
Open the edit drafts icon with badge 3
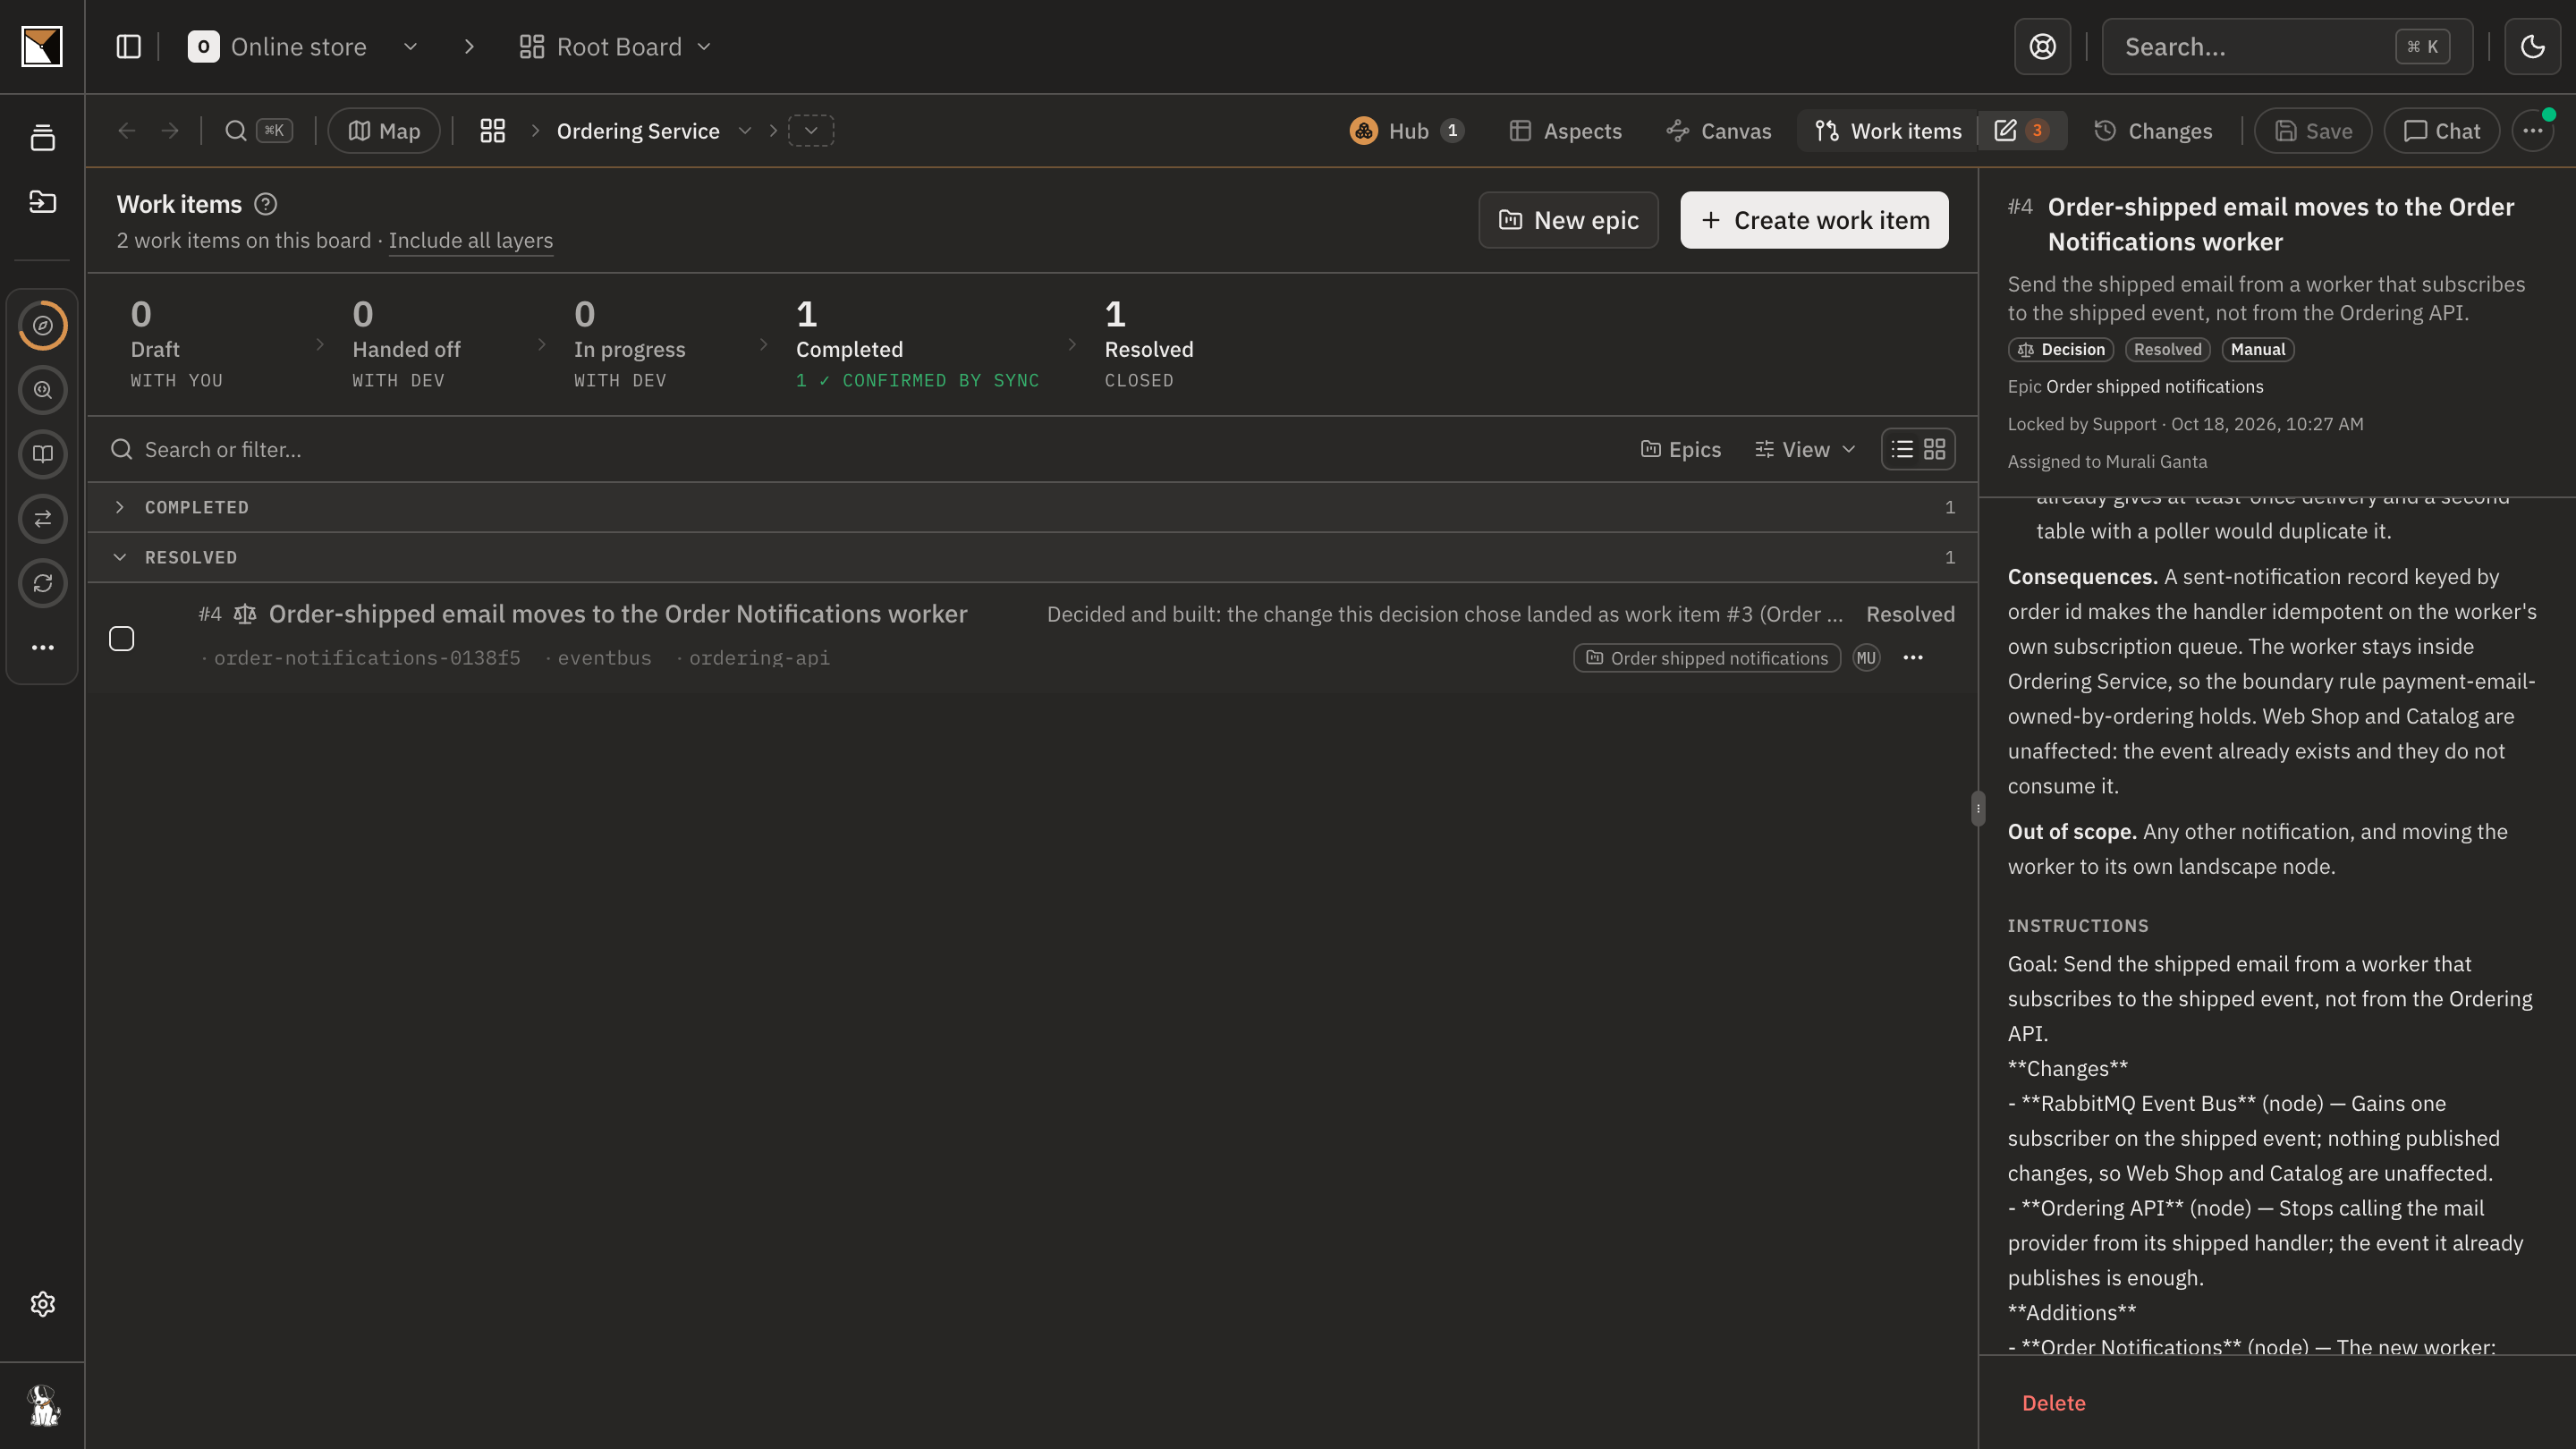pyautogui.click(x=2021, y=131)
